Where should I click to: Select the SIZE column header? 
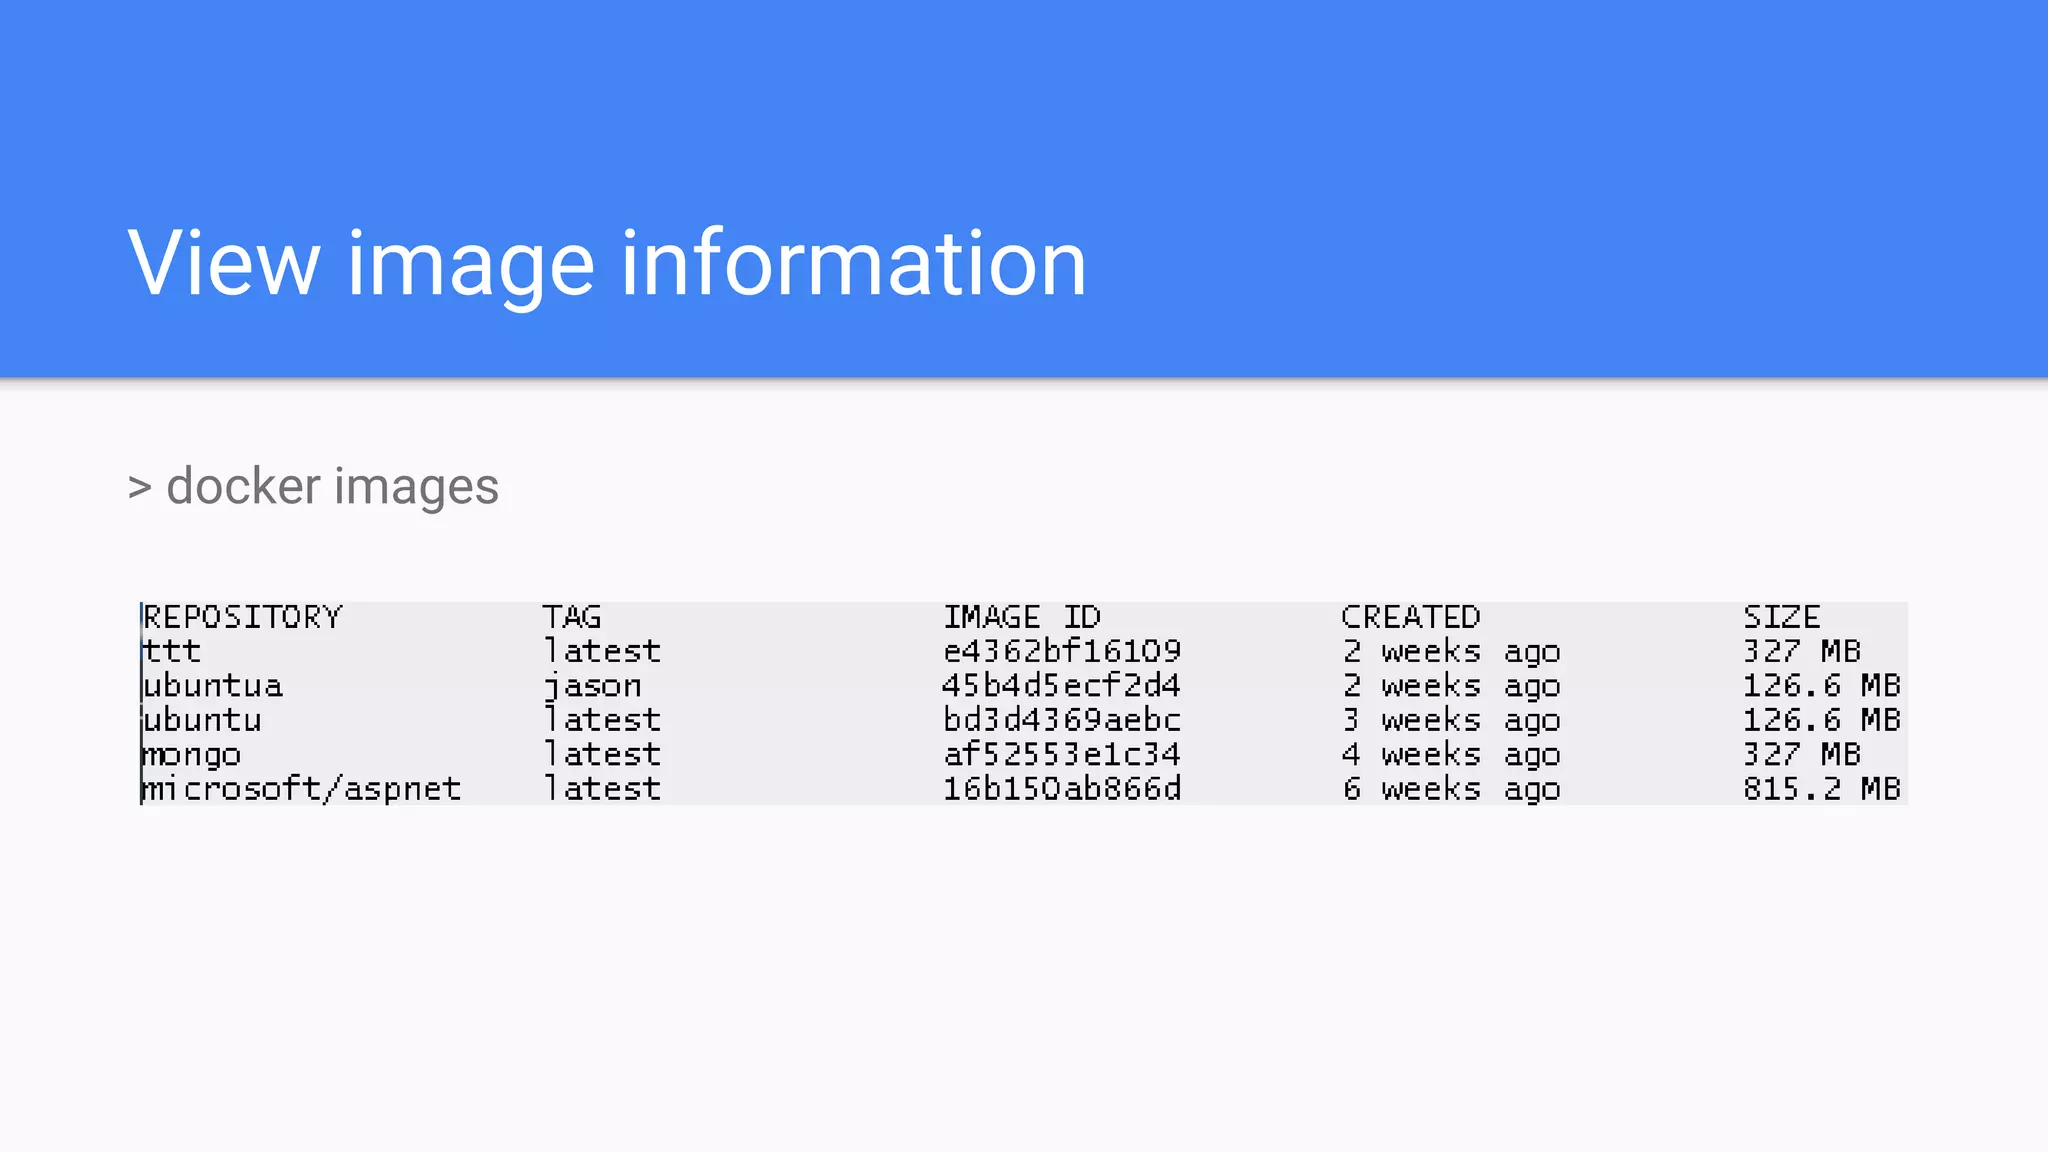click(x=1782, y=617)
